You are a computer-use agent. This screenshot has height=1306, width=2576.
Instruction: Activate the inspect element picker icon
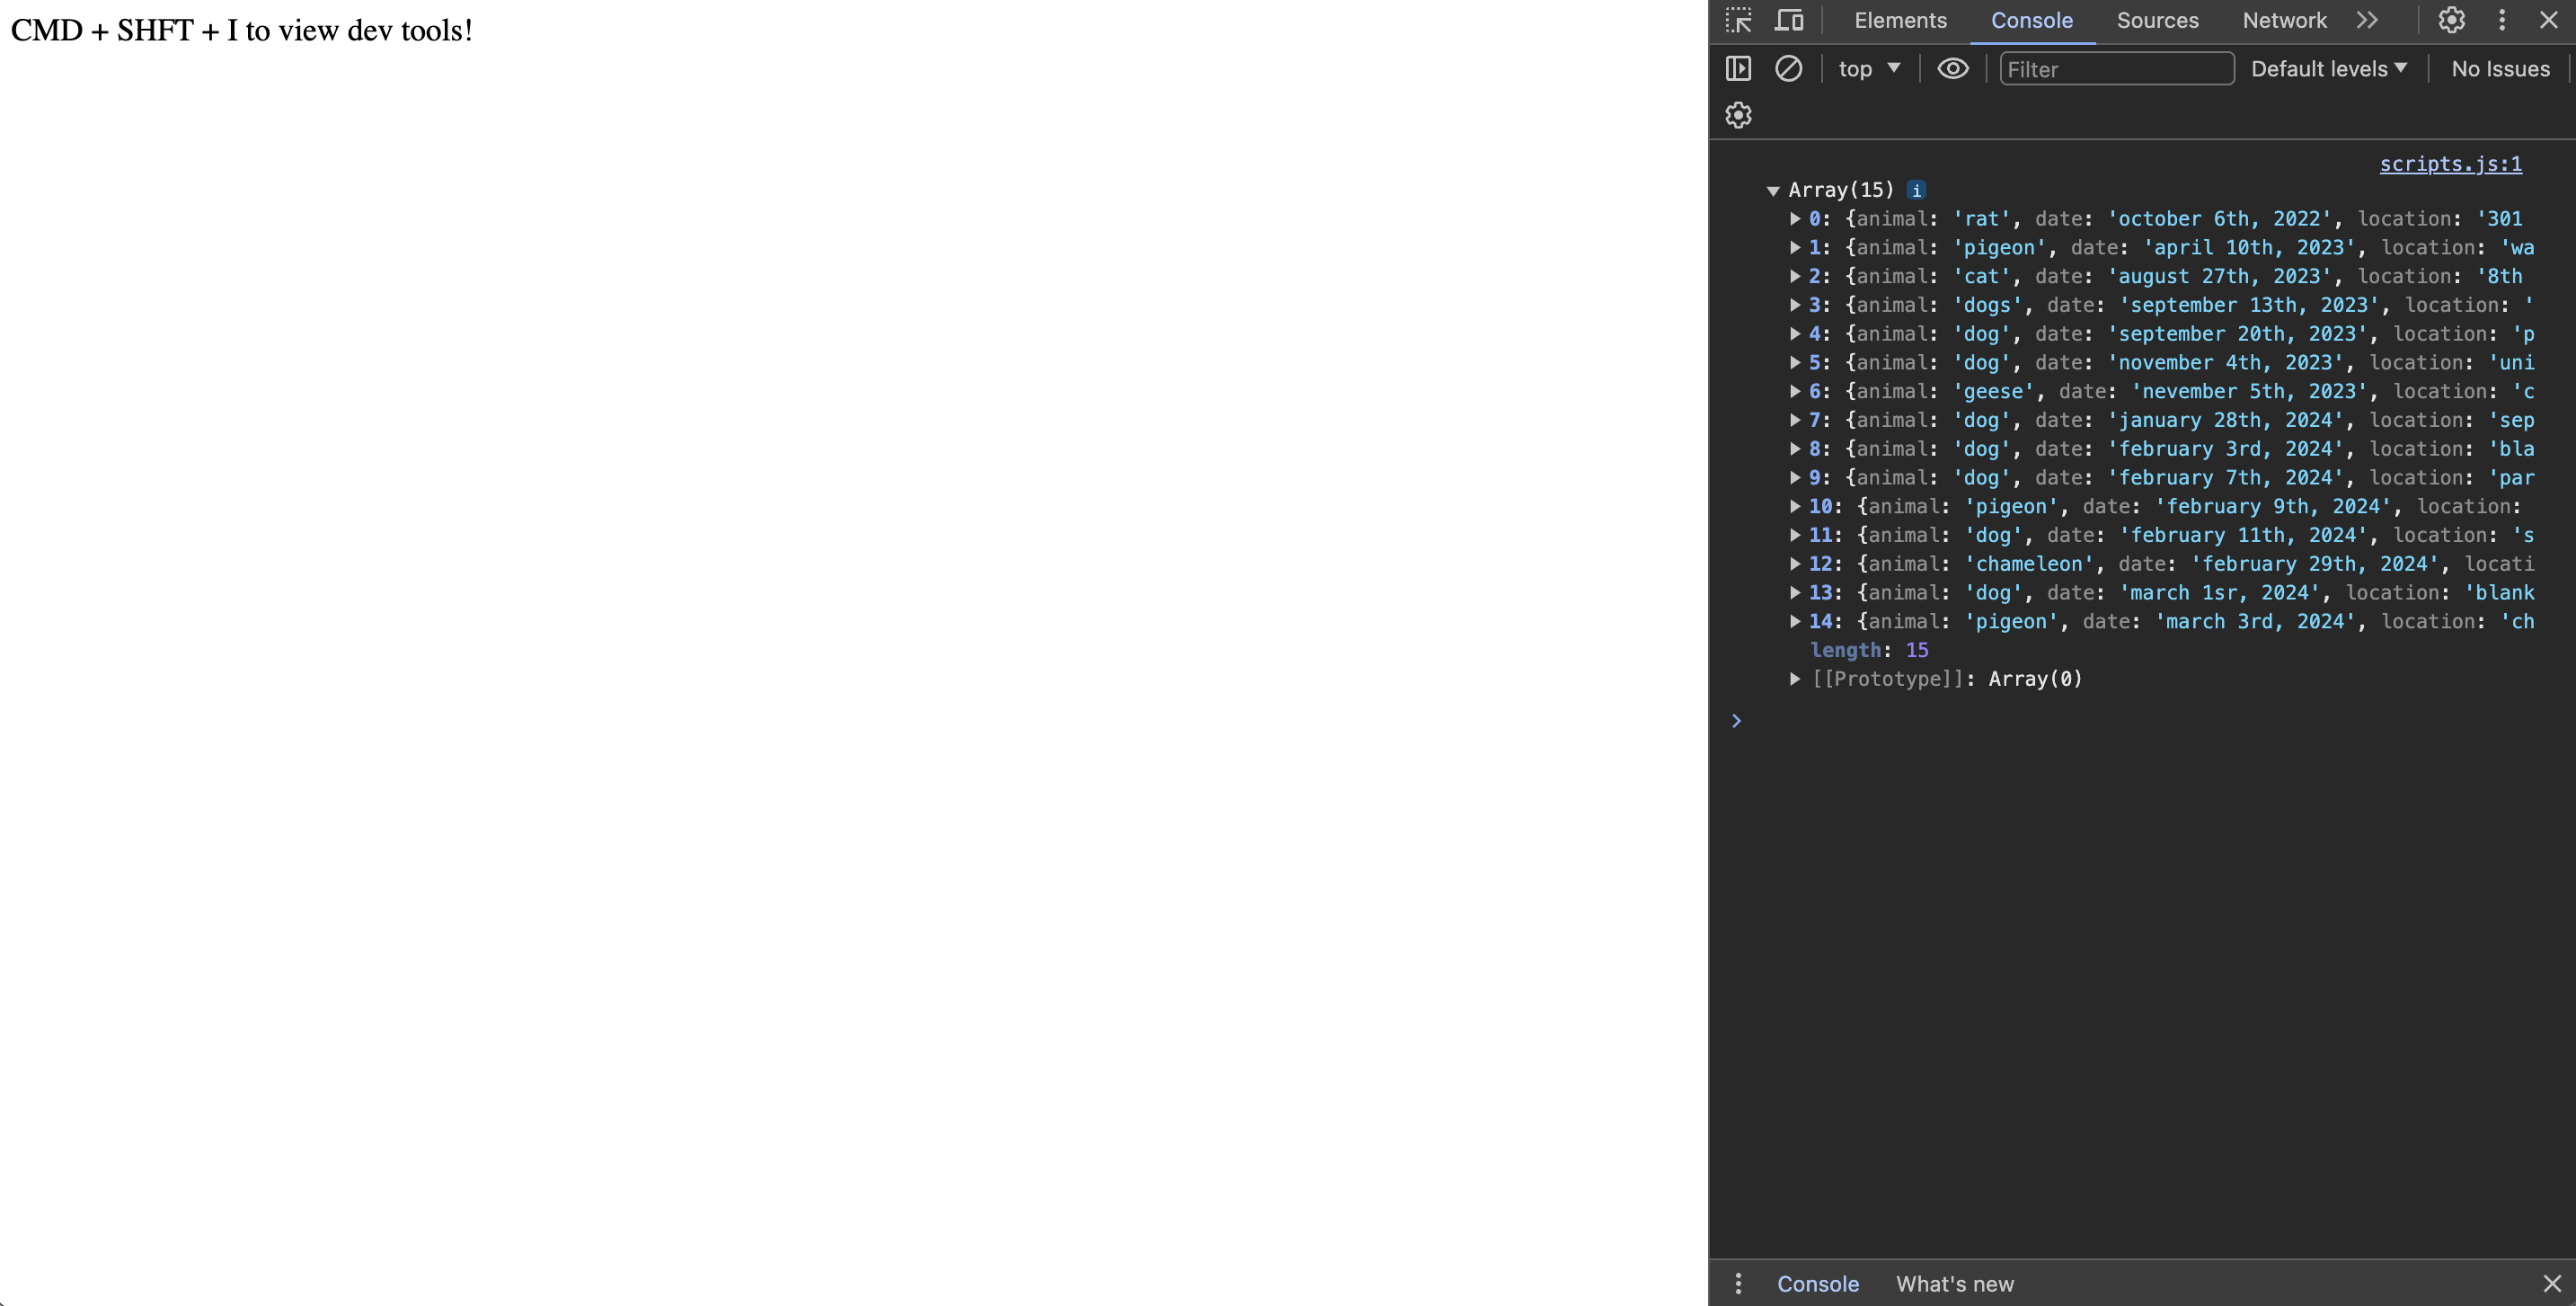click(1739, 20)
